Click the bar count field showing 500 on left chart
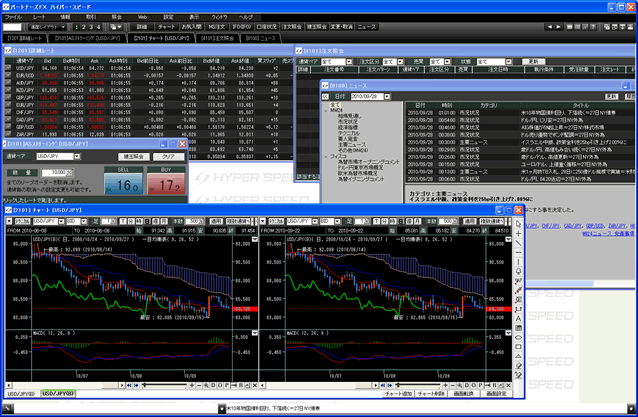 pos(194,221)
